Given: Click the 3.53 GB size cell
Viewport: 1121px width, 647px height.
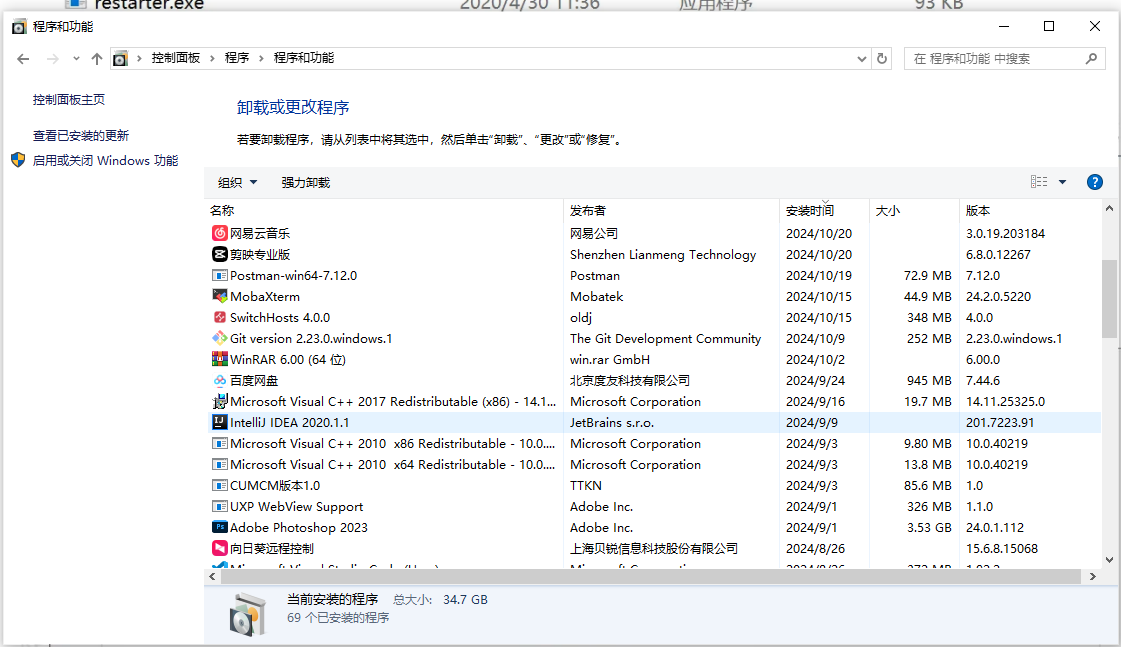Looking at the screenshot, I should coord(929,528).
